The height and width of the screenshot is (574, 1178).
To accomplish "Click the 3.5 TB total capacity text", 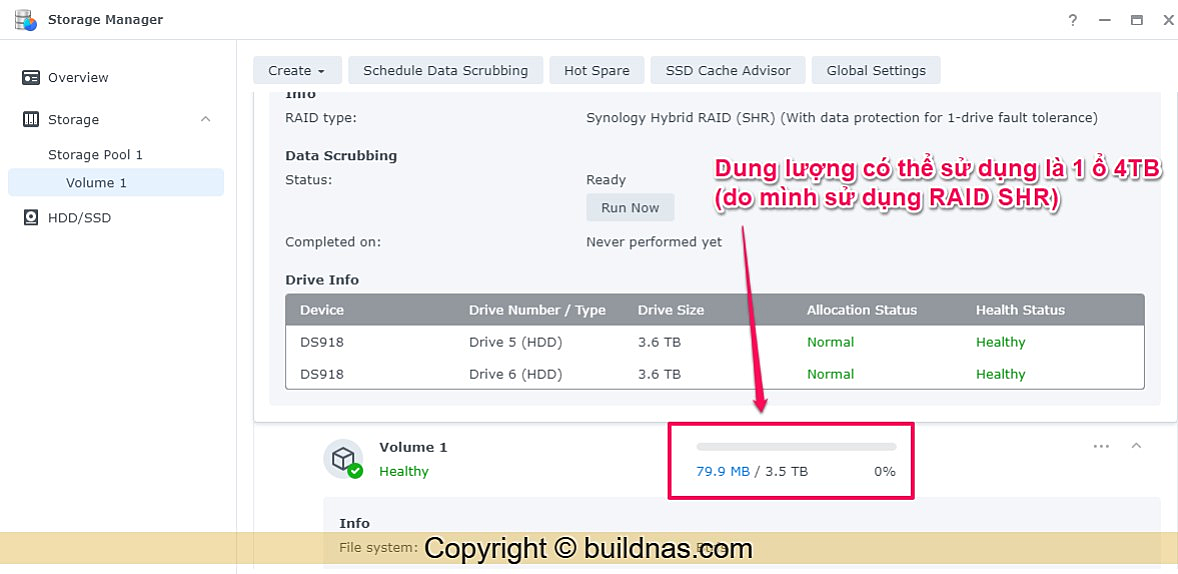I will click(x=787, y=472).
